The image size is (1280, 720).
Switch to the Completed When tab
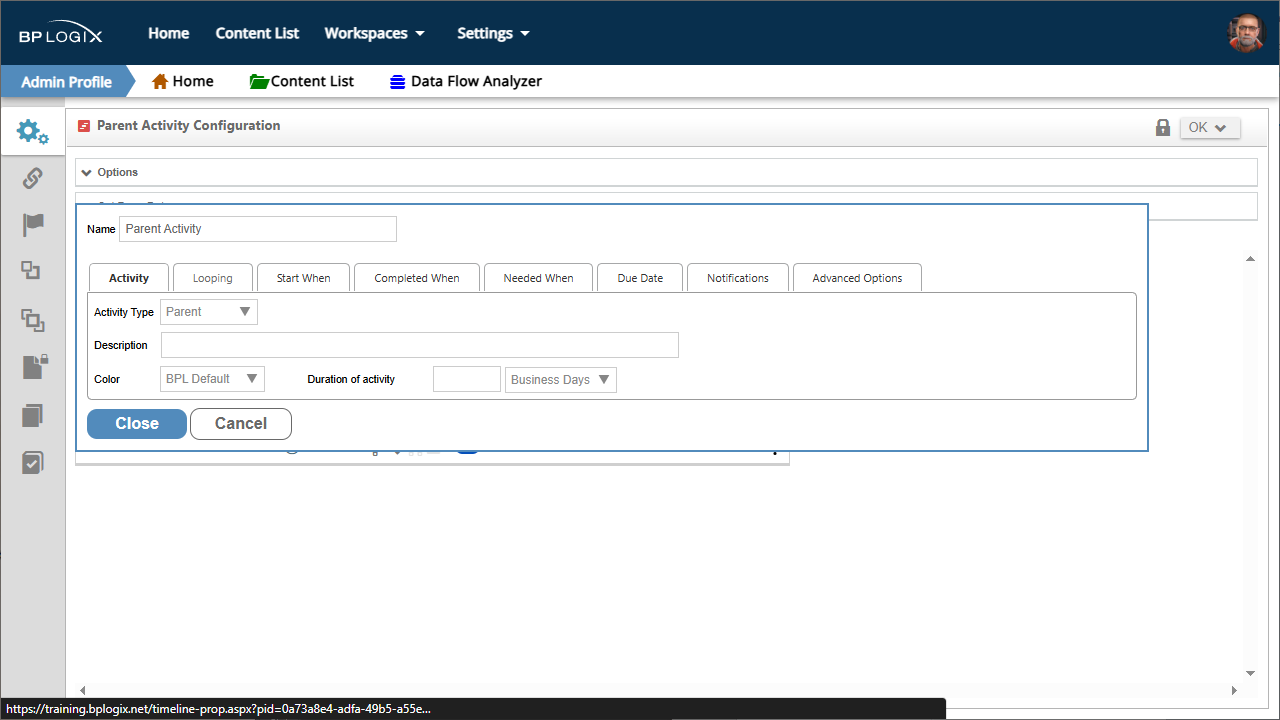coord(417,278)
